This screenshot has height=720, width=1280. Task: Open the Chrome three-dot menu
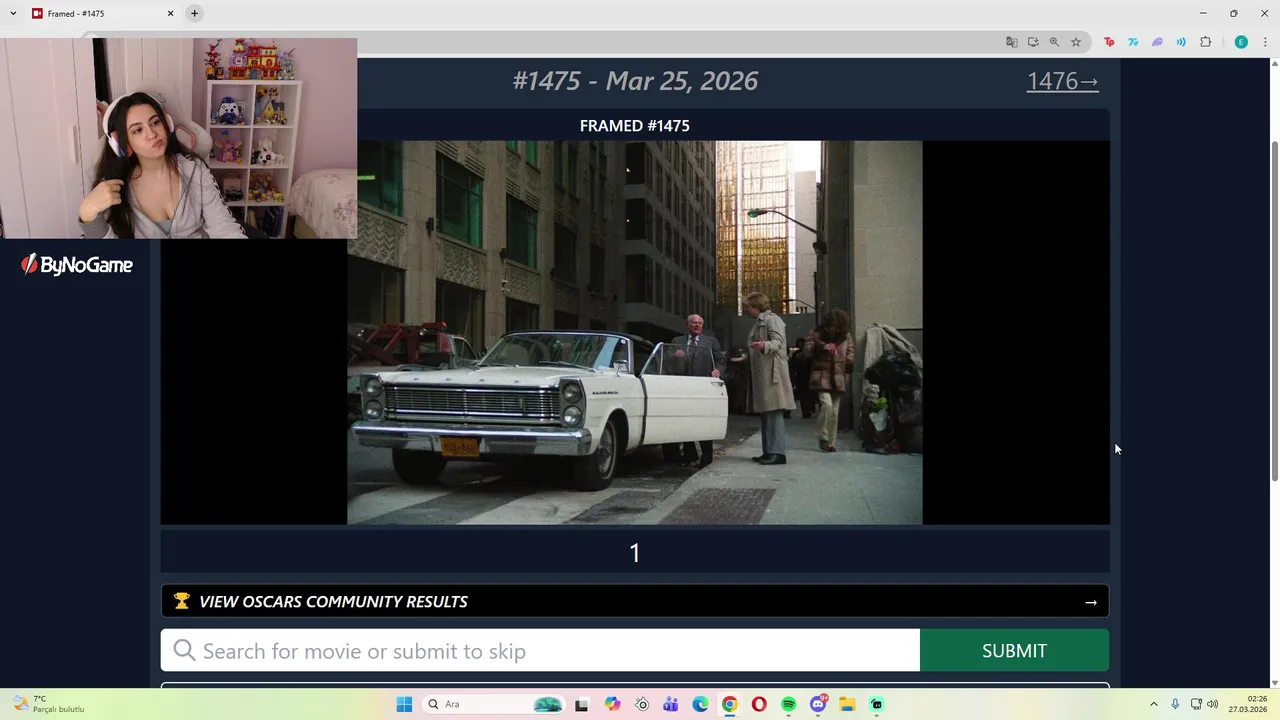click(1265, 42)
